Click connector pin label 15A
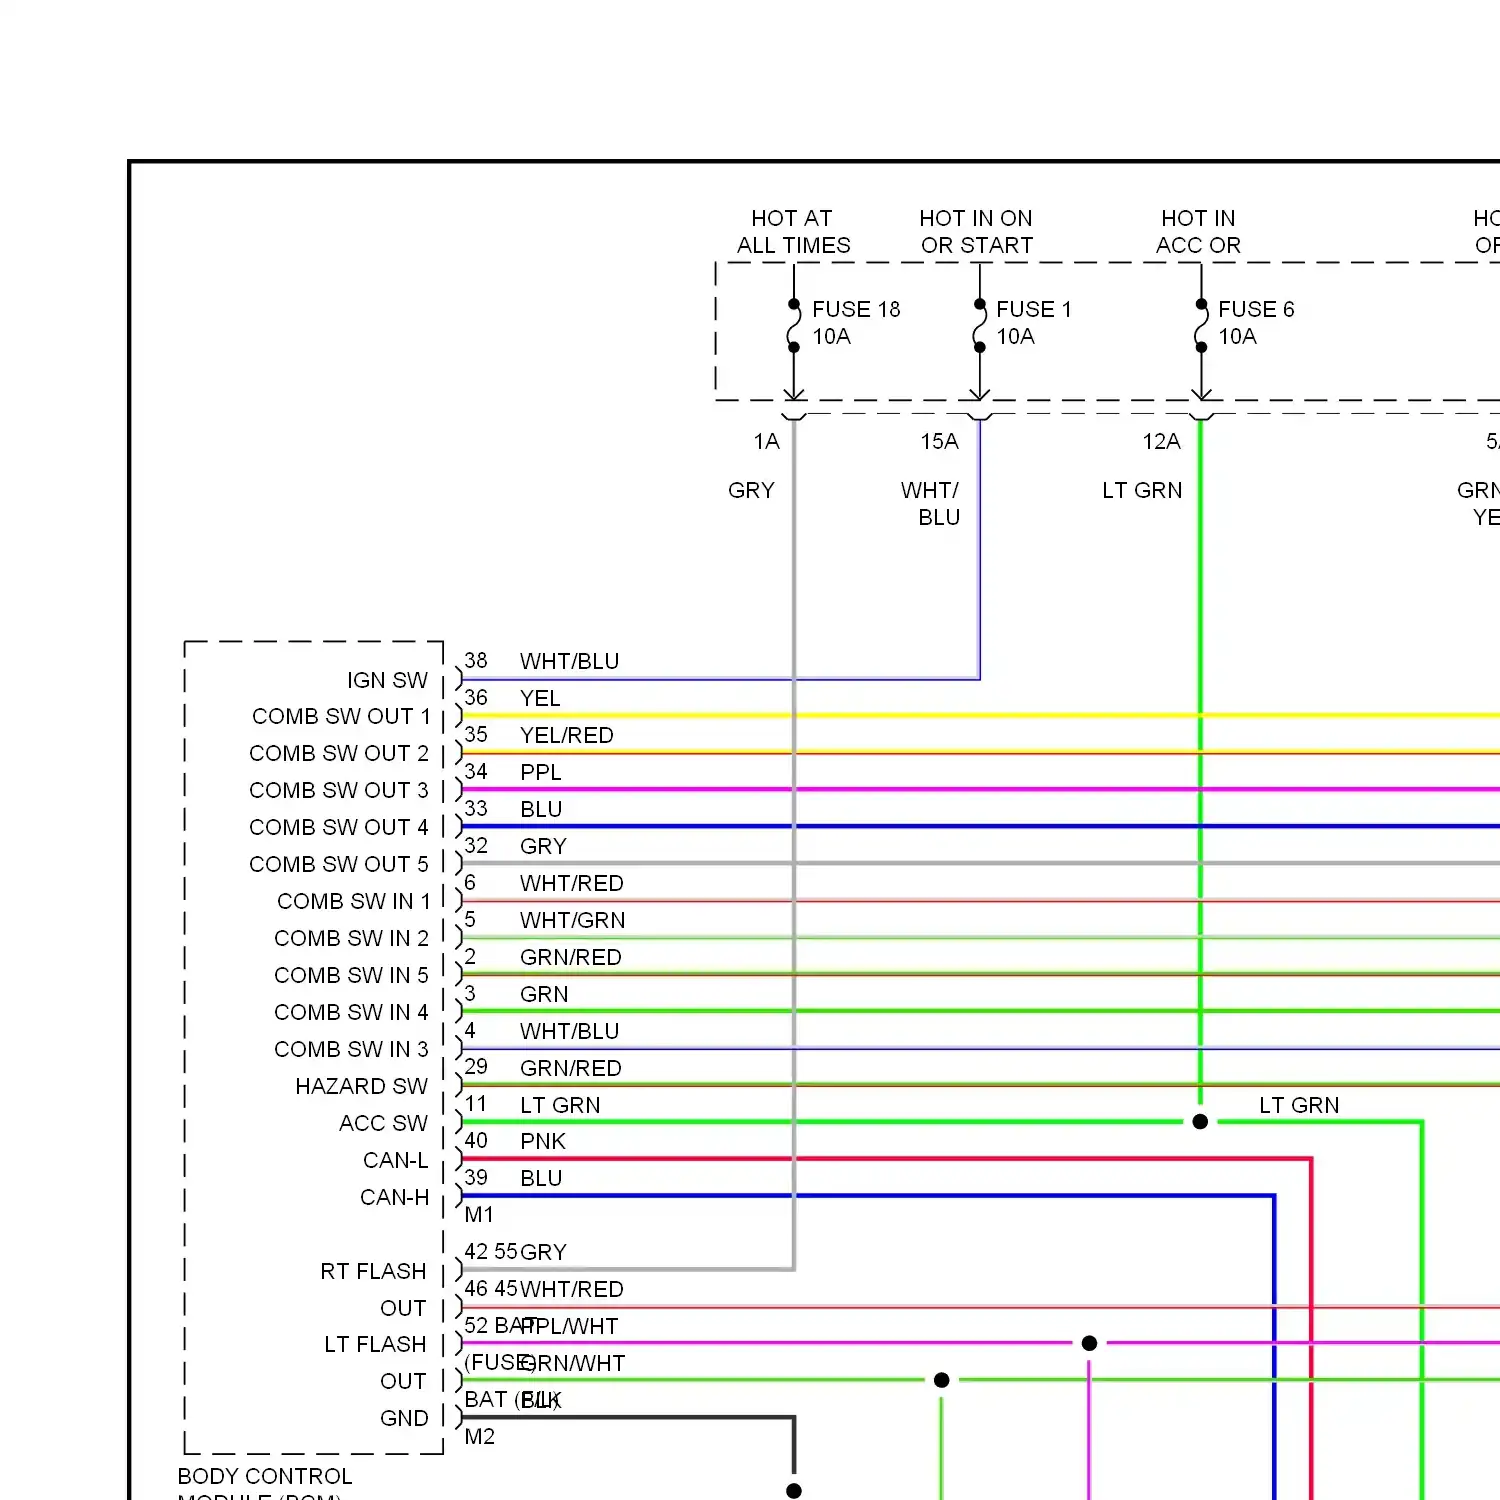The image size is (1500, 1500). pos(939,442)
